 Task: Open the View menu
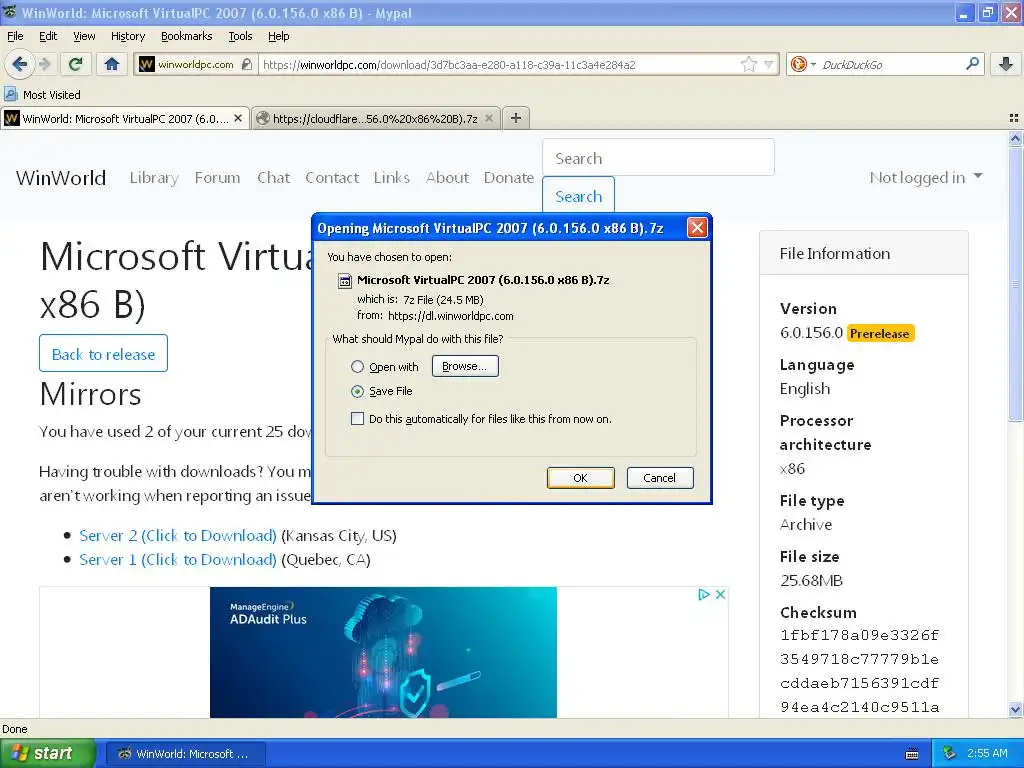84,36
